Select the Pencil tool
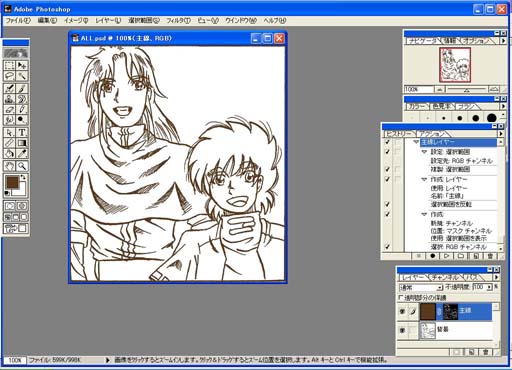Viewport: 512px width, 370px height. (x=22, y=109)
